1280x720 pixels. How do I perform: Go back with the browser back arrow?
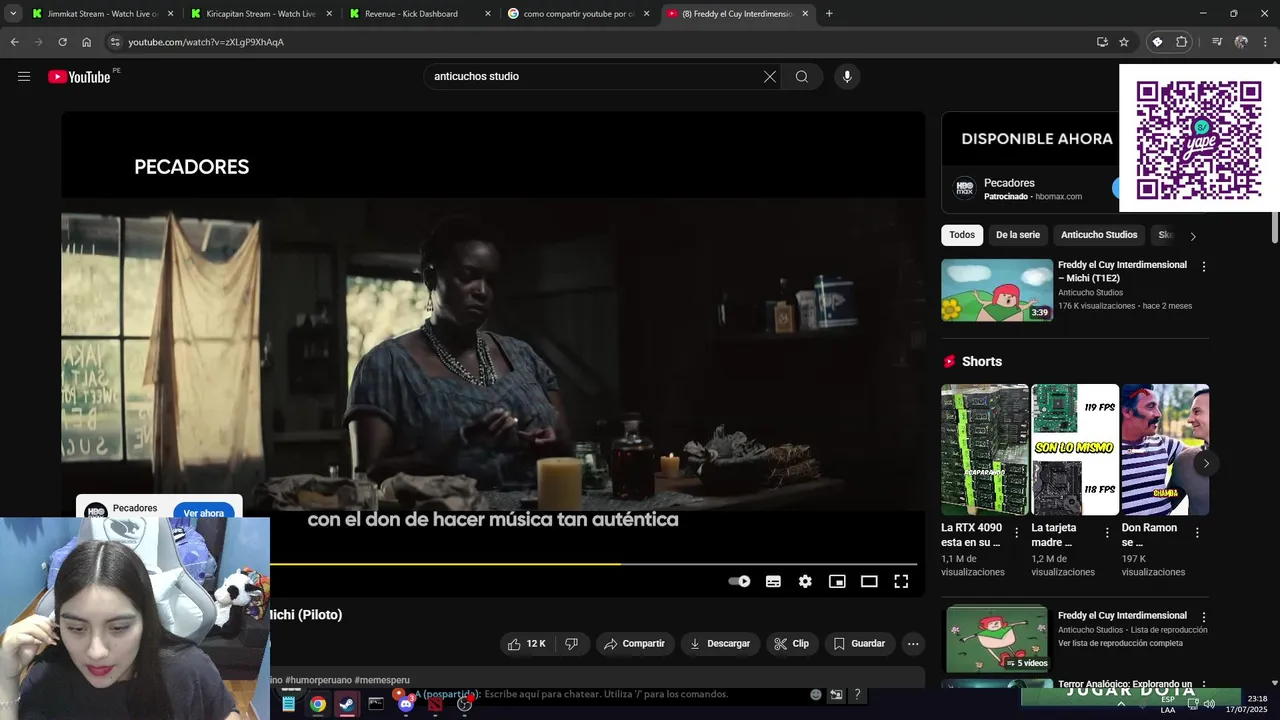14,42
